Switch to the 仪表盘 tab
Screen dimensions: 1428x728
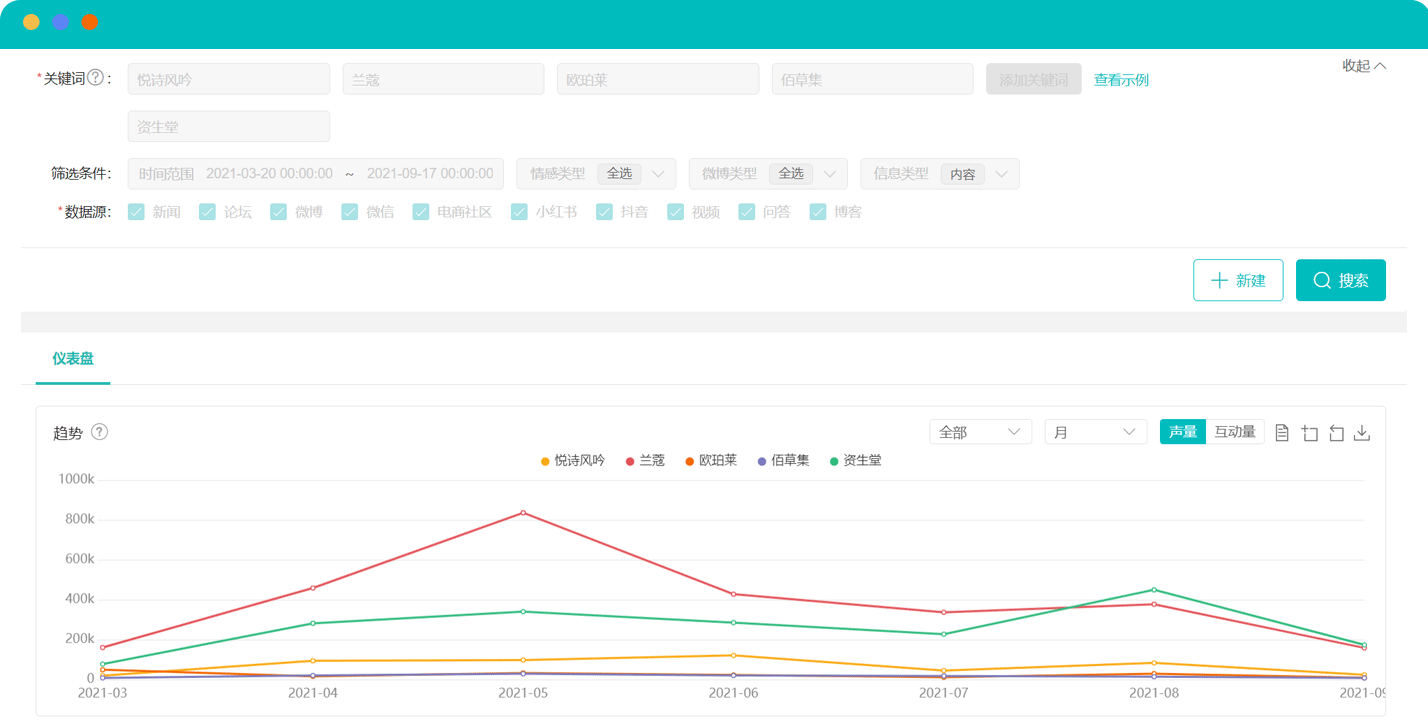click(73, 358)
